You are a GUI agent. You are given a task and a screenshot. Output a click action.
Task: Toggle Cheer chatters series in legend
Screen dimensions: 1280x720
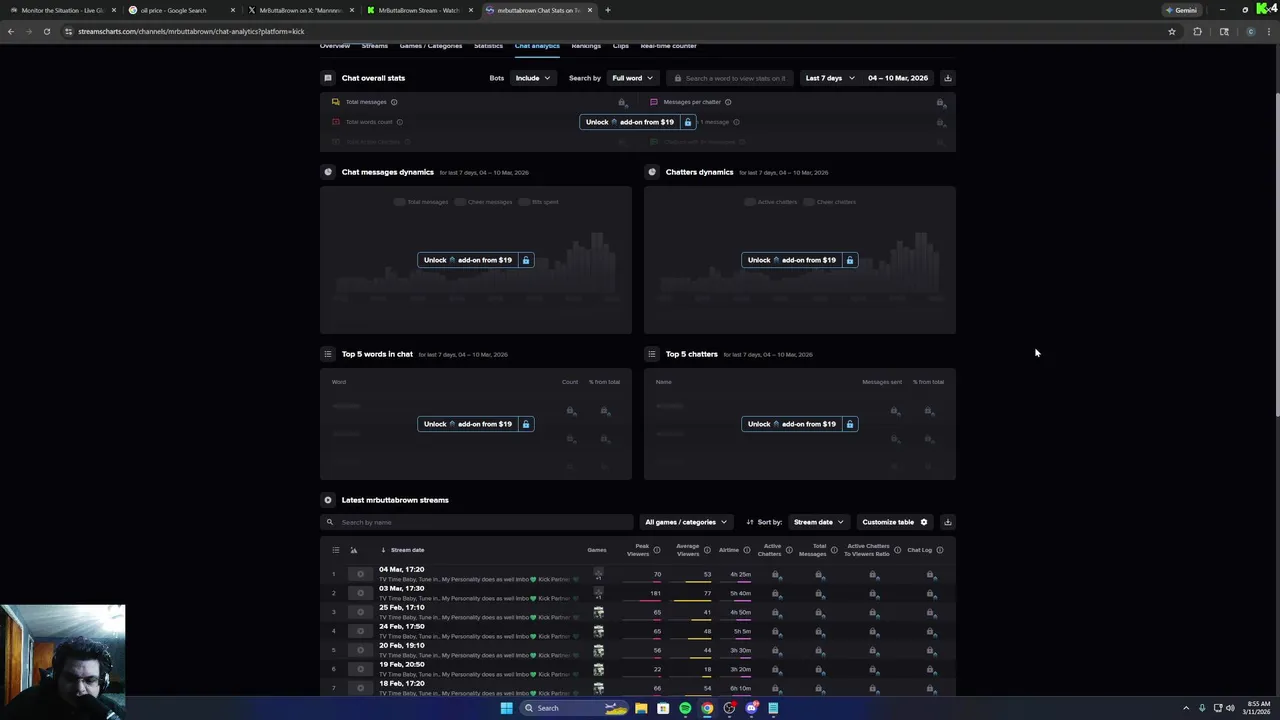tap(830, 202)
